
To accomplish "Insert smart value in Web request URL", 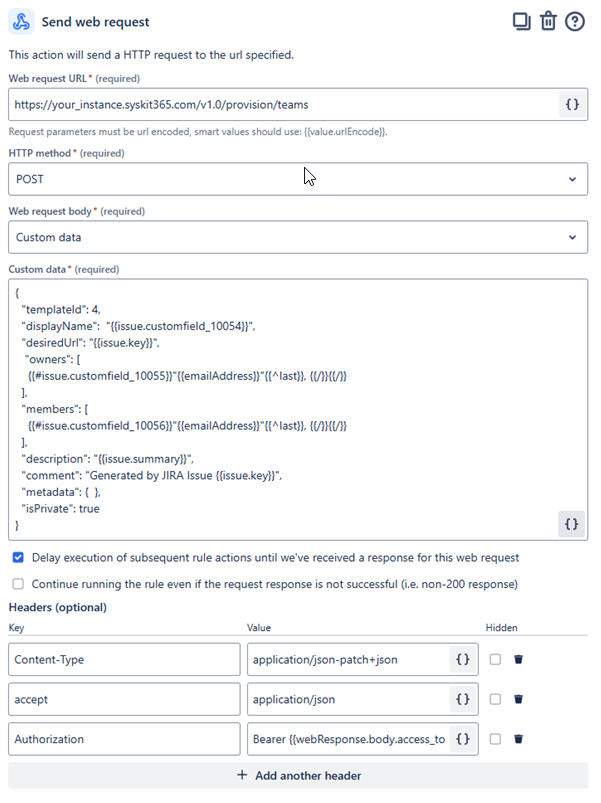I will pos(571,104).
